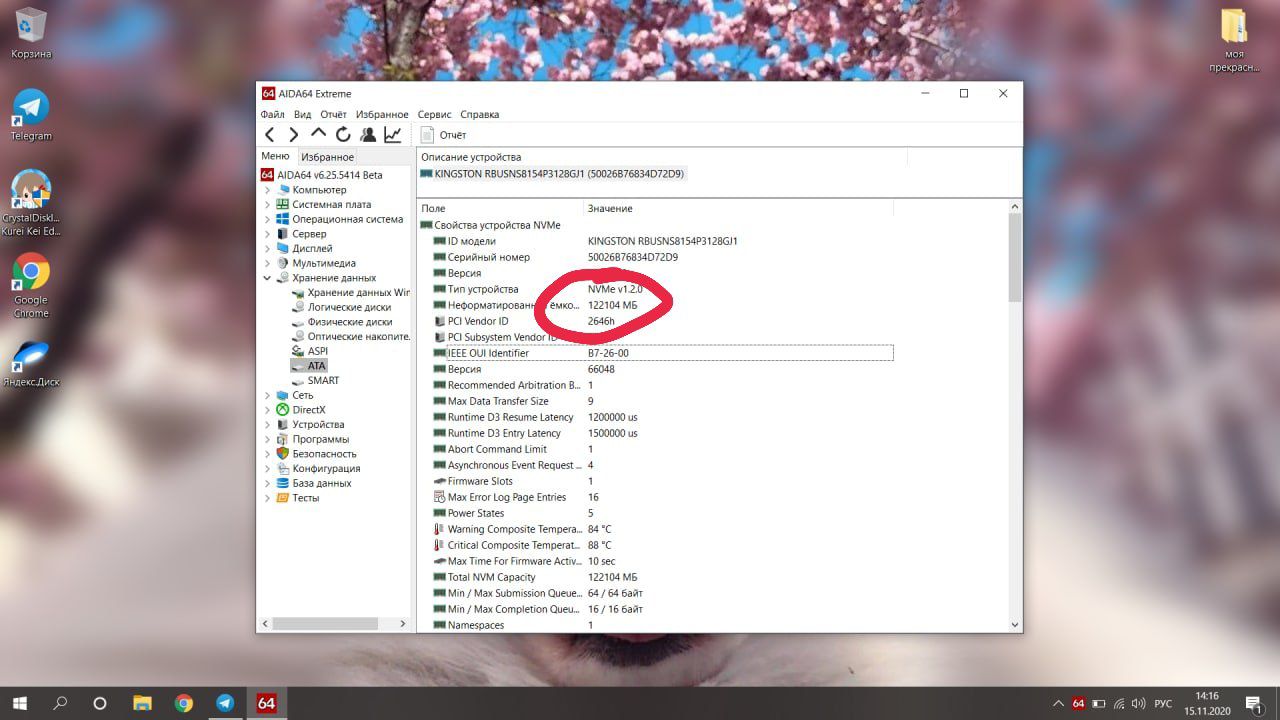This screenshot has width=1280, height=720.
Task: Click the Устройства icon in the tree
Action: point(283,424)
